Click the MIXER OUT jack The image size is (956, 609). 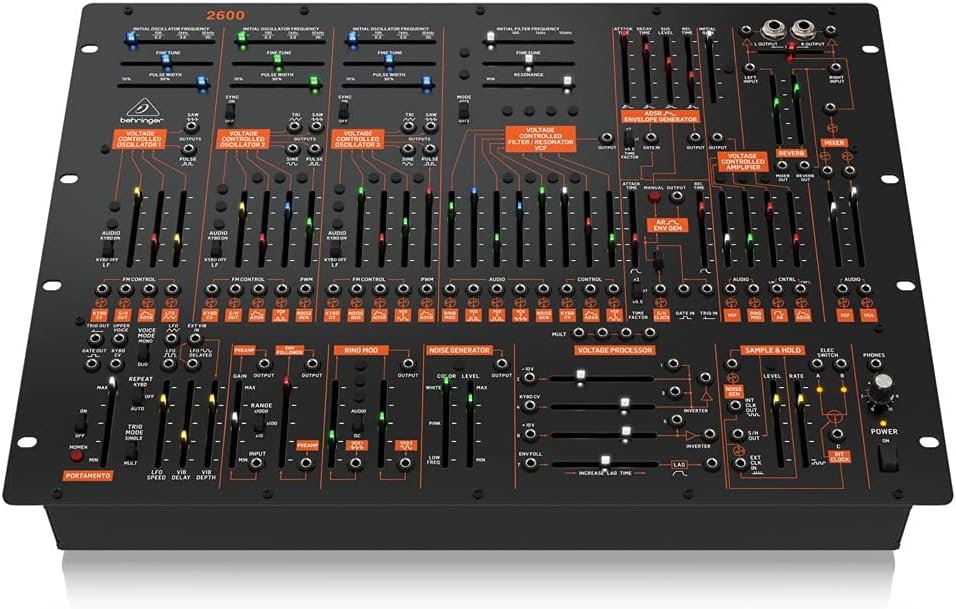[782, 165]
